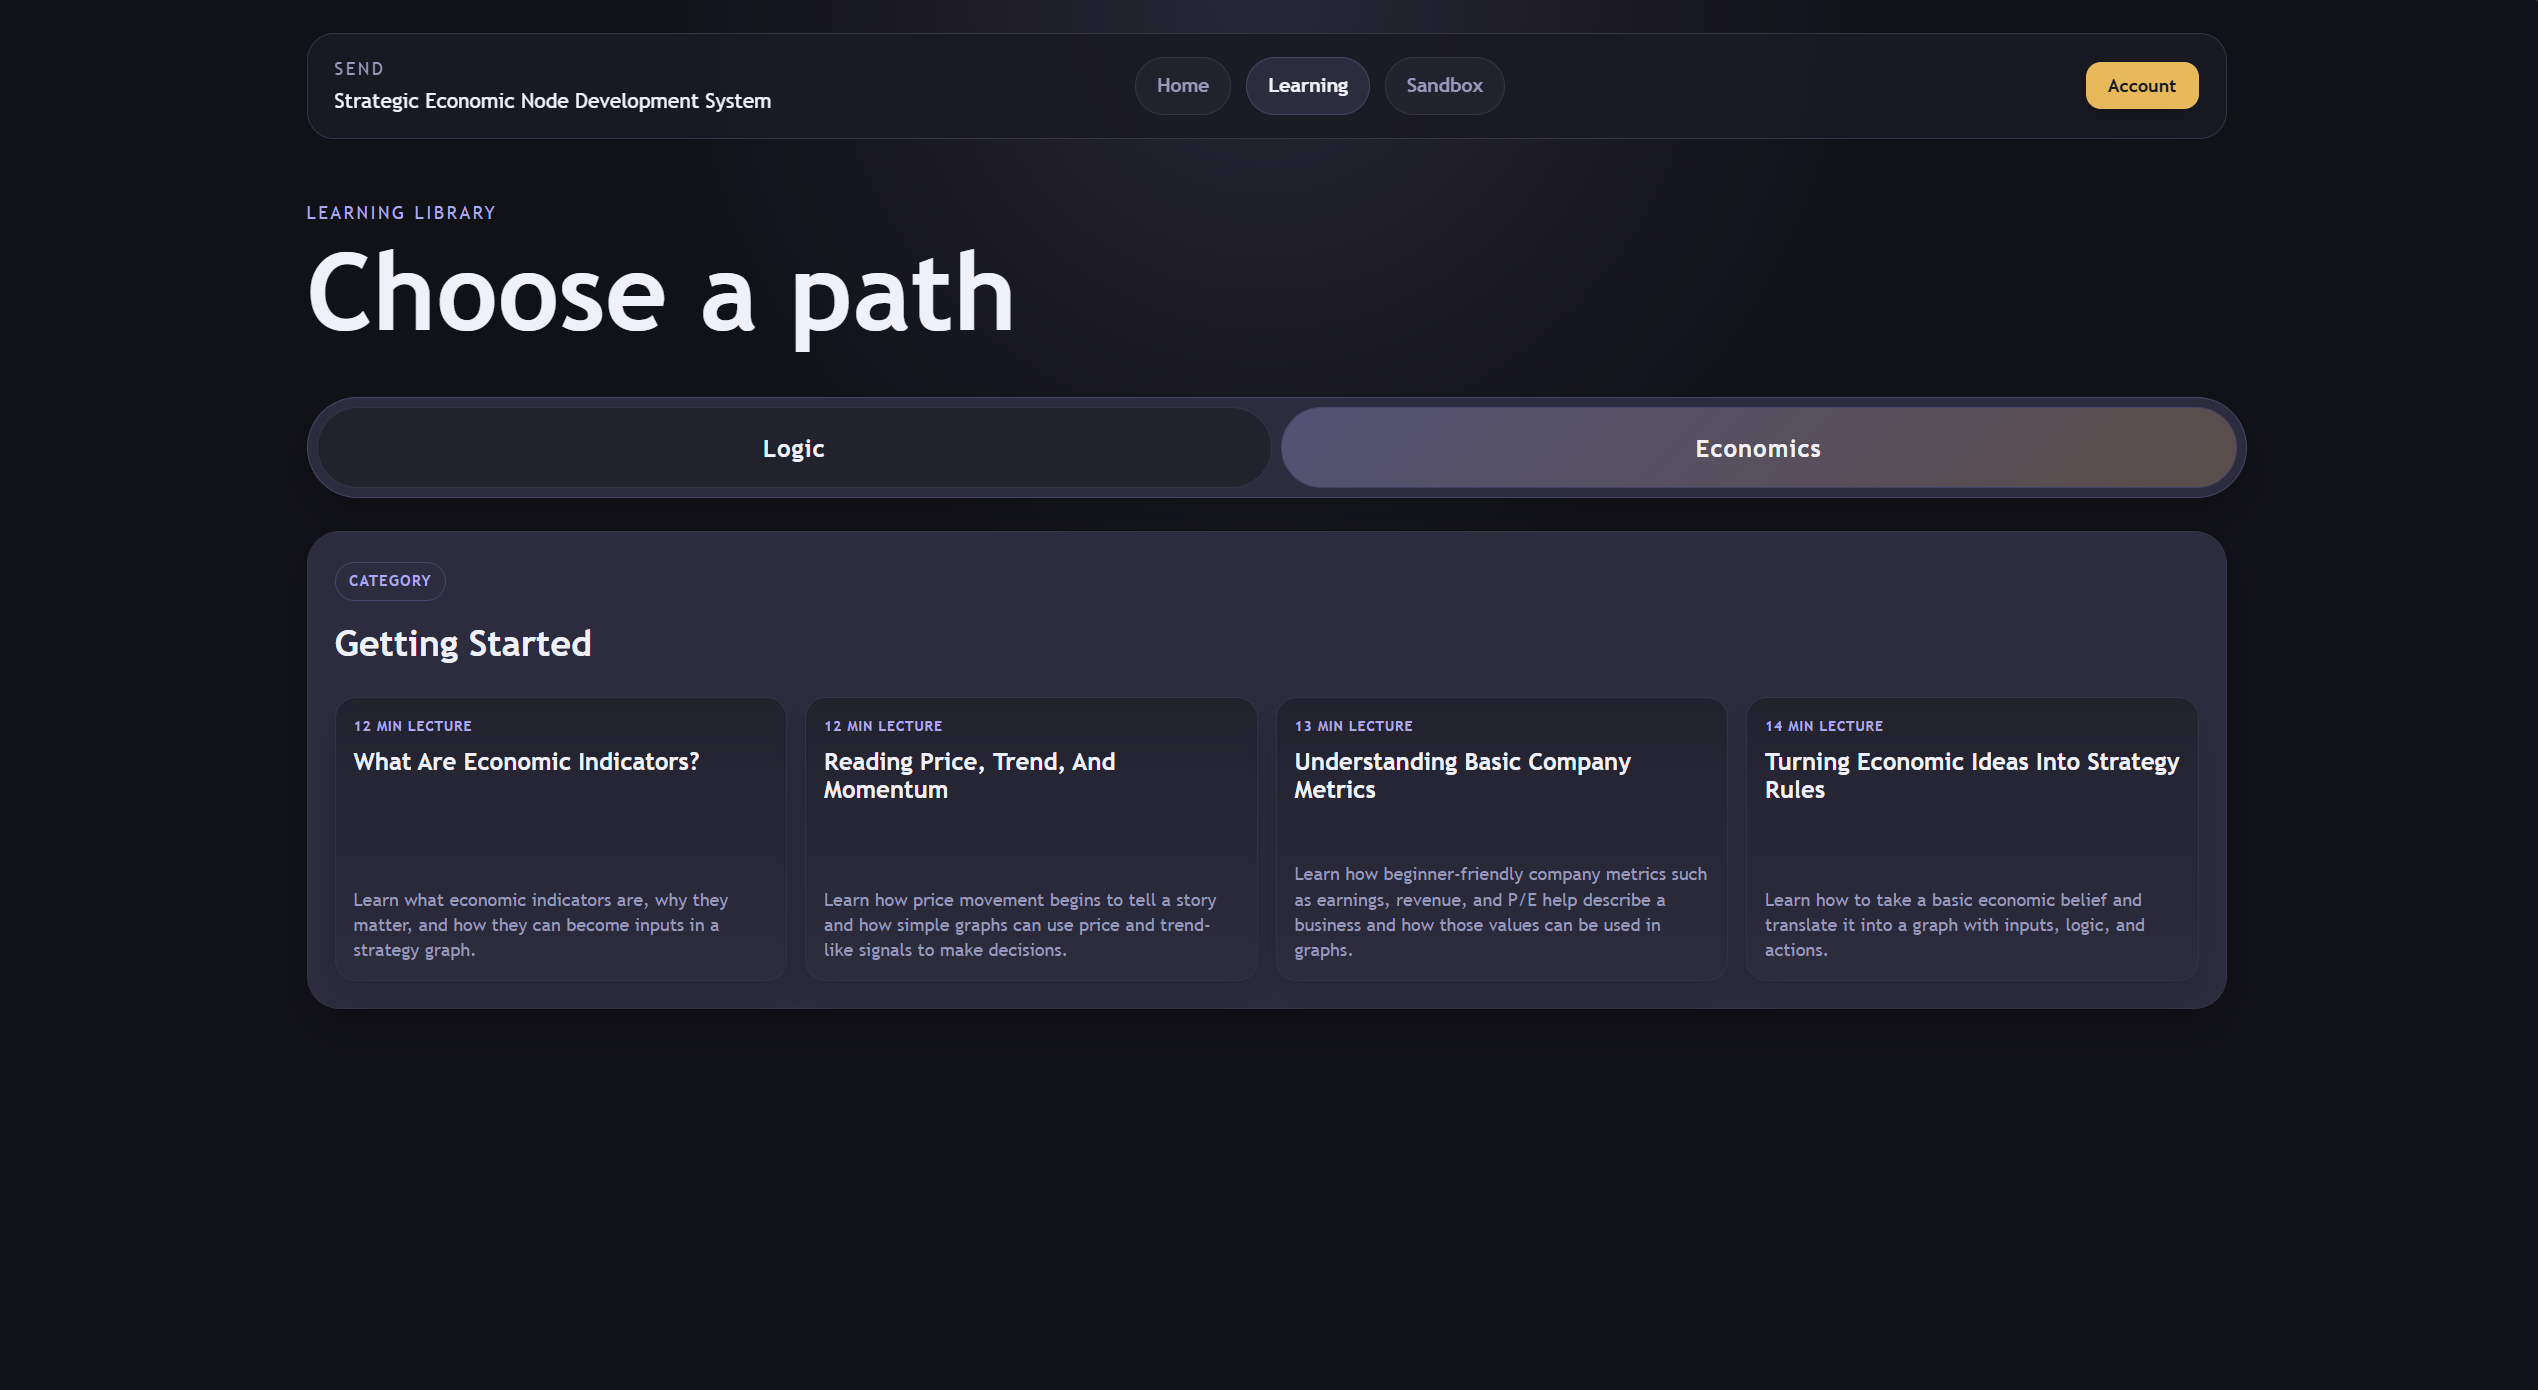The height and width of the screenshot is (1390, 2538).
Task: Click the price movement lecture description
Action: [x=1019, y=925]
